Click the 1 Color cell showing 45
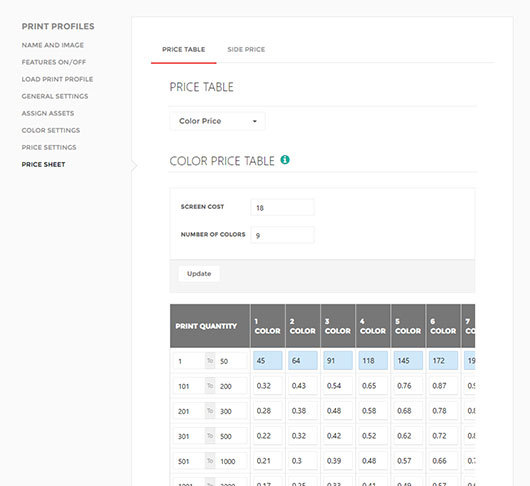 268,361
